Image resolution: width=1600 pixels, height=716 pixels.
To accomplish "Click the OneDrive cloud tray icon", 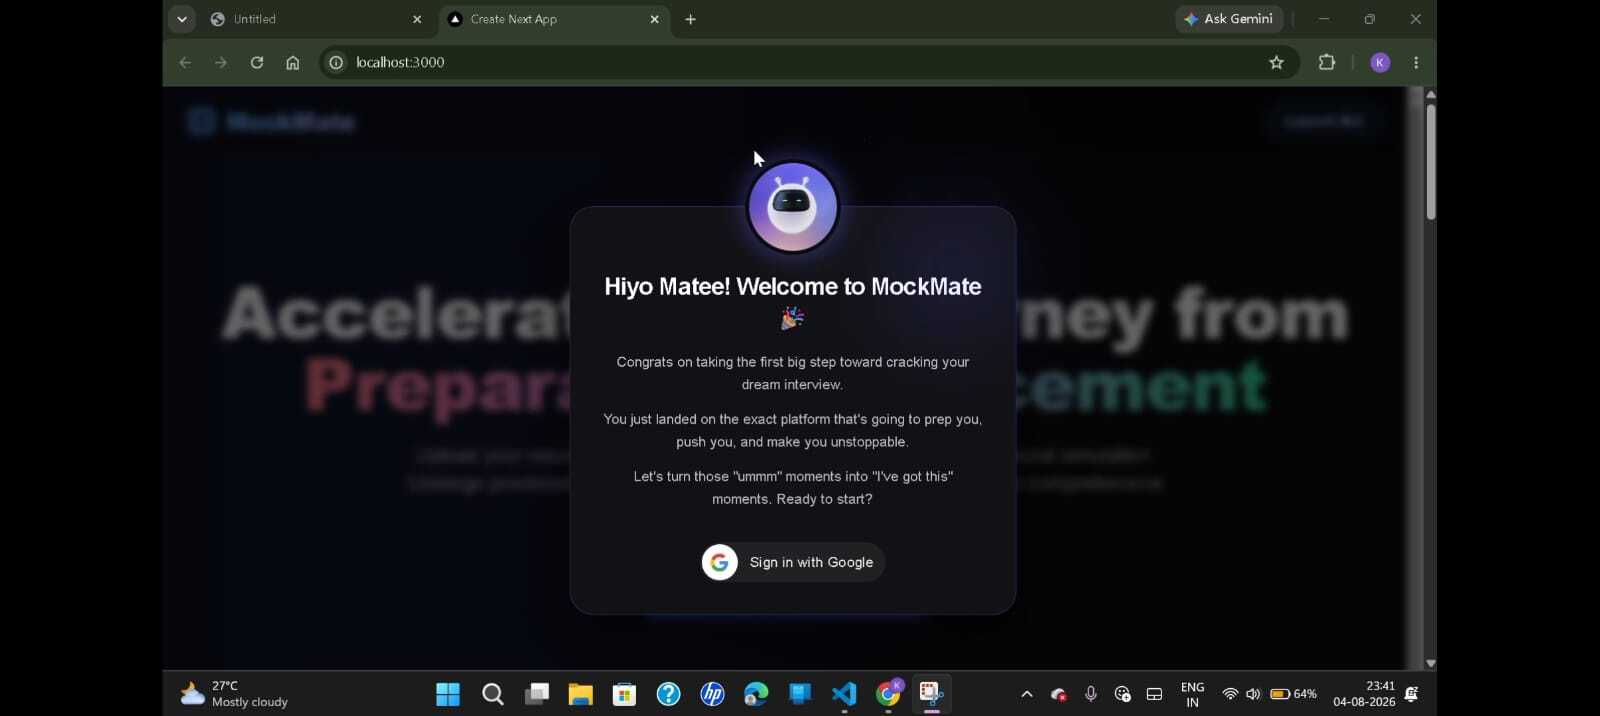I will (1059, 694).
